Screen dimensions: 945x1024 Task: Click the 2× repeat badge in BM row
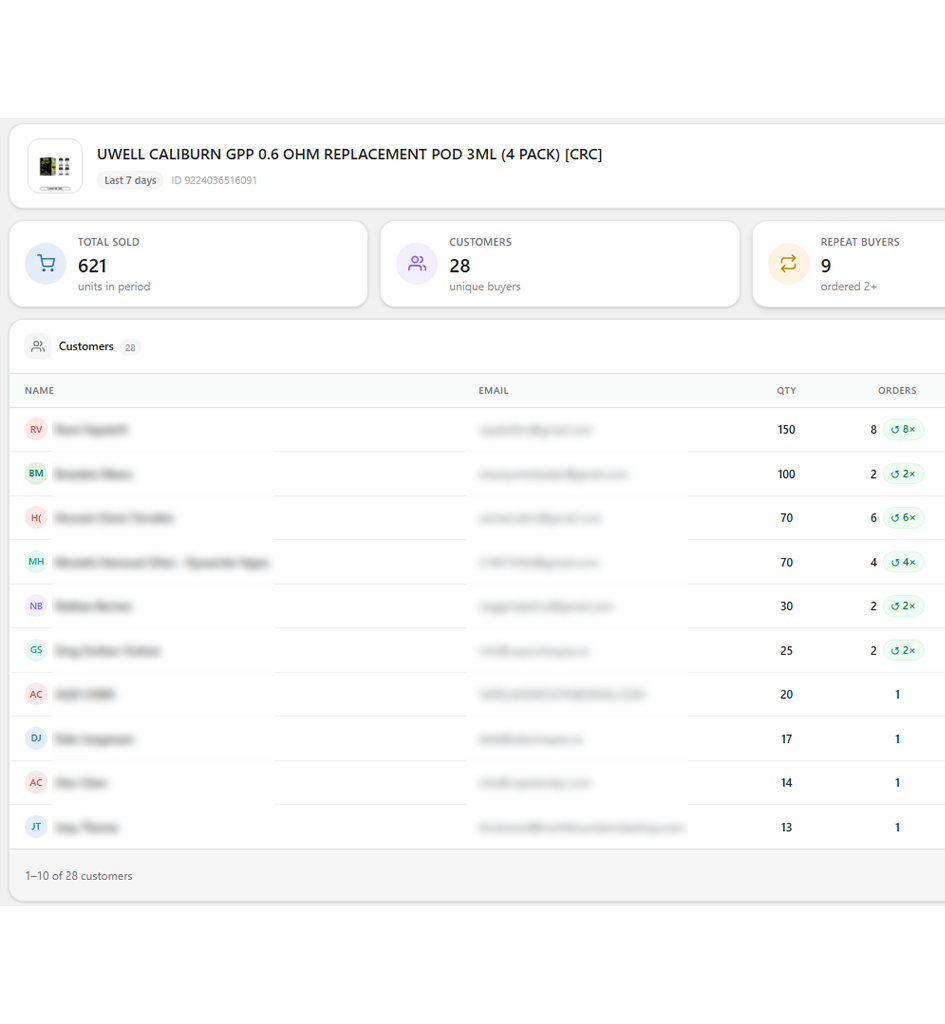[903, 473]
